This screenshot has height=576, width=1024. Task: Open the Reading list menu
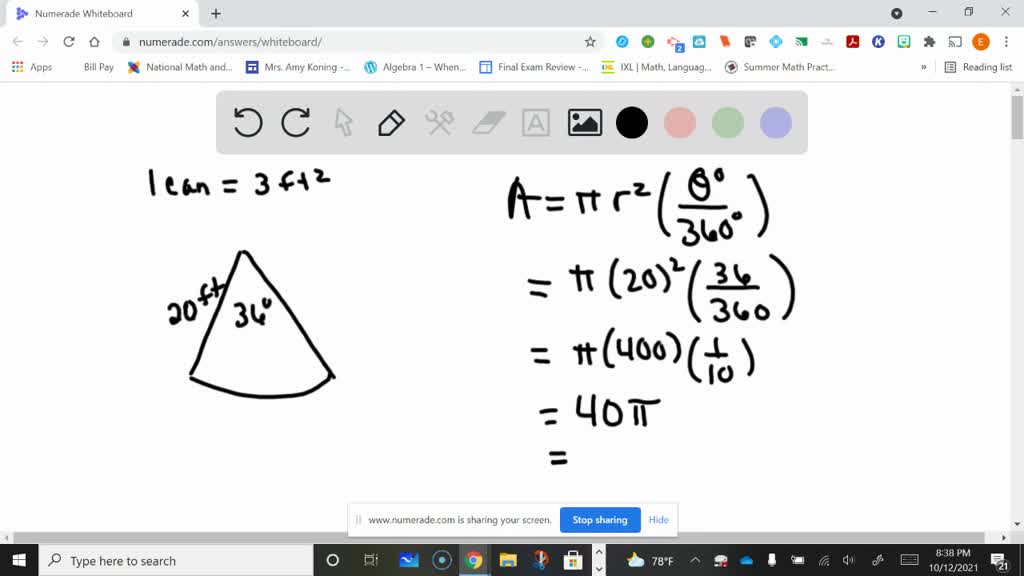pyautogui.click(x=980, y=66)
